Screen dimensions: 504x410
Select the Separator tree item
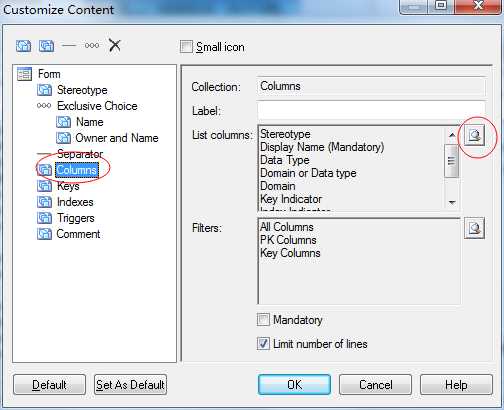80,154
